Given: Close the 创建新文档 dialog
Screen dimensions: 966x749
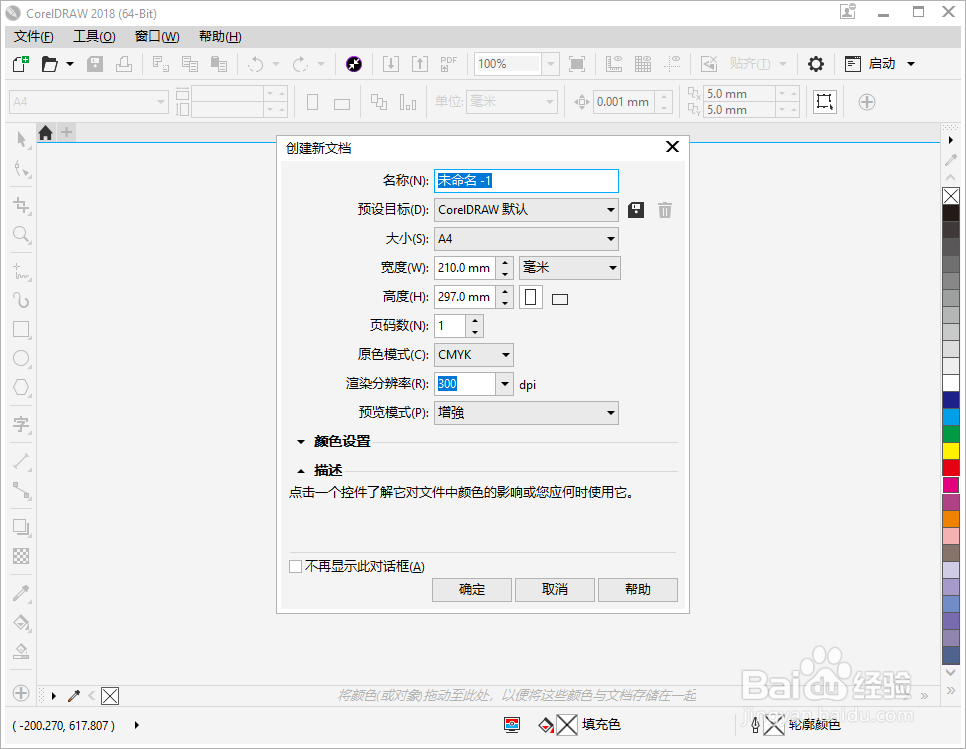Looking at the screenshot, I should (672, 147).
